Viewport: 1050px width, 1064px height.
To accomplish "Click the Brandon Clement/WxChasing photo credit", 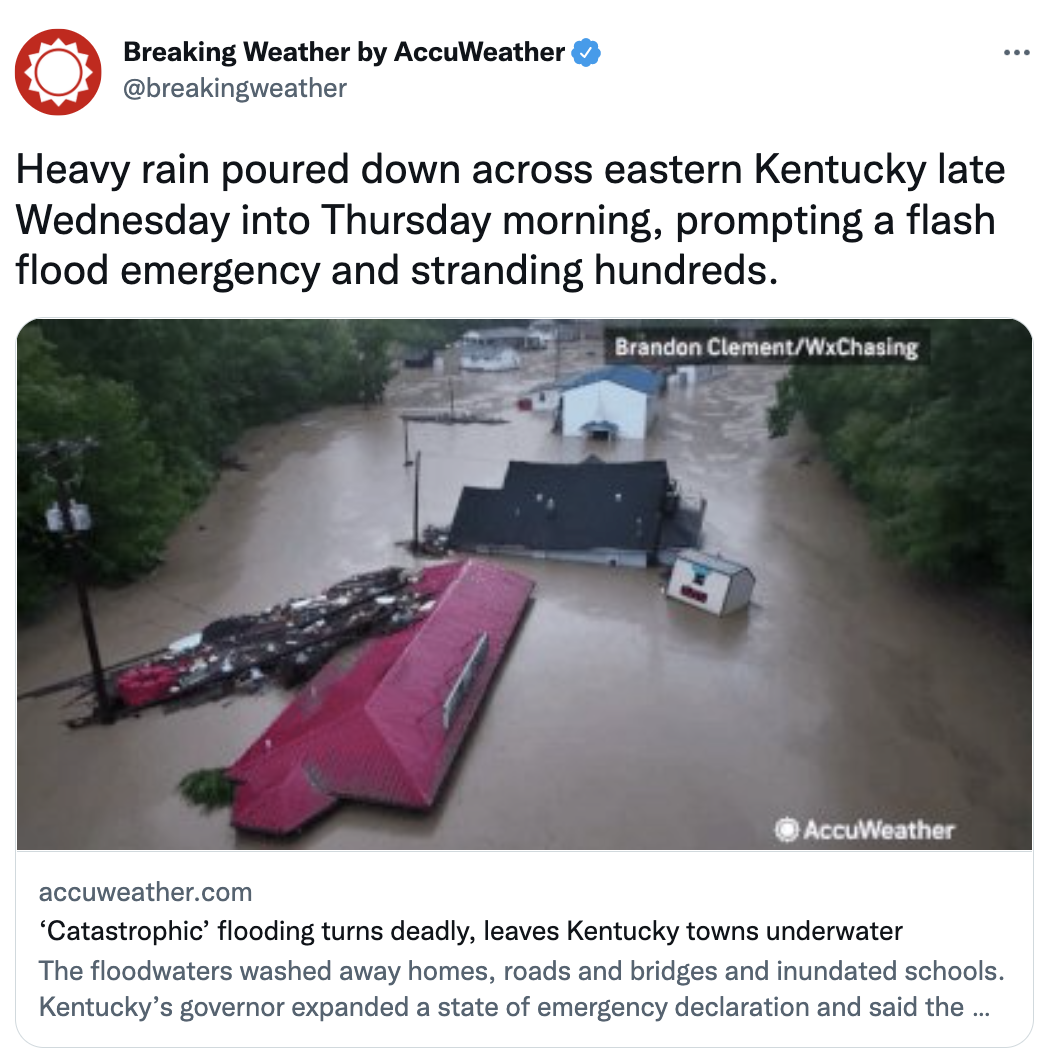I will coord(766,347).
